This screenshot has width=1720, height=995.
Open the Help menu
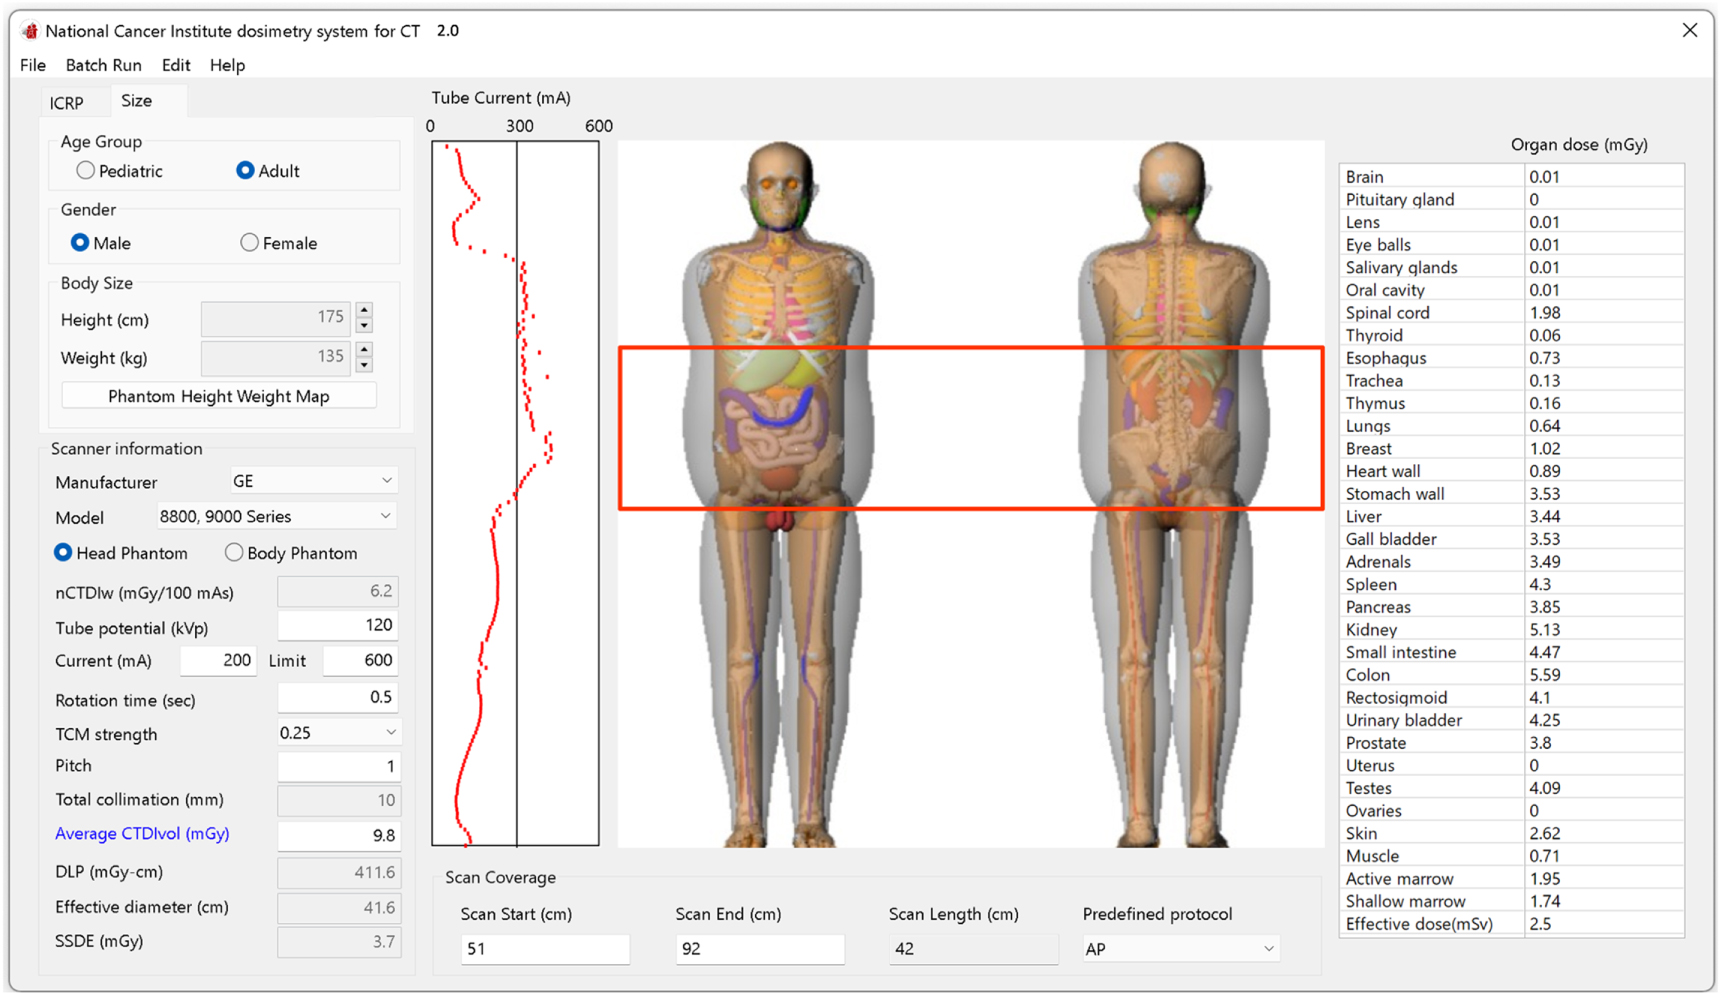tap(227, 65)
